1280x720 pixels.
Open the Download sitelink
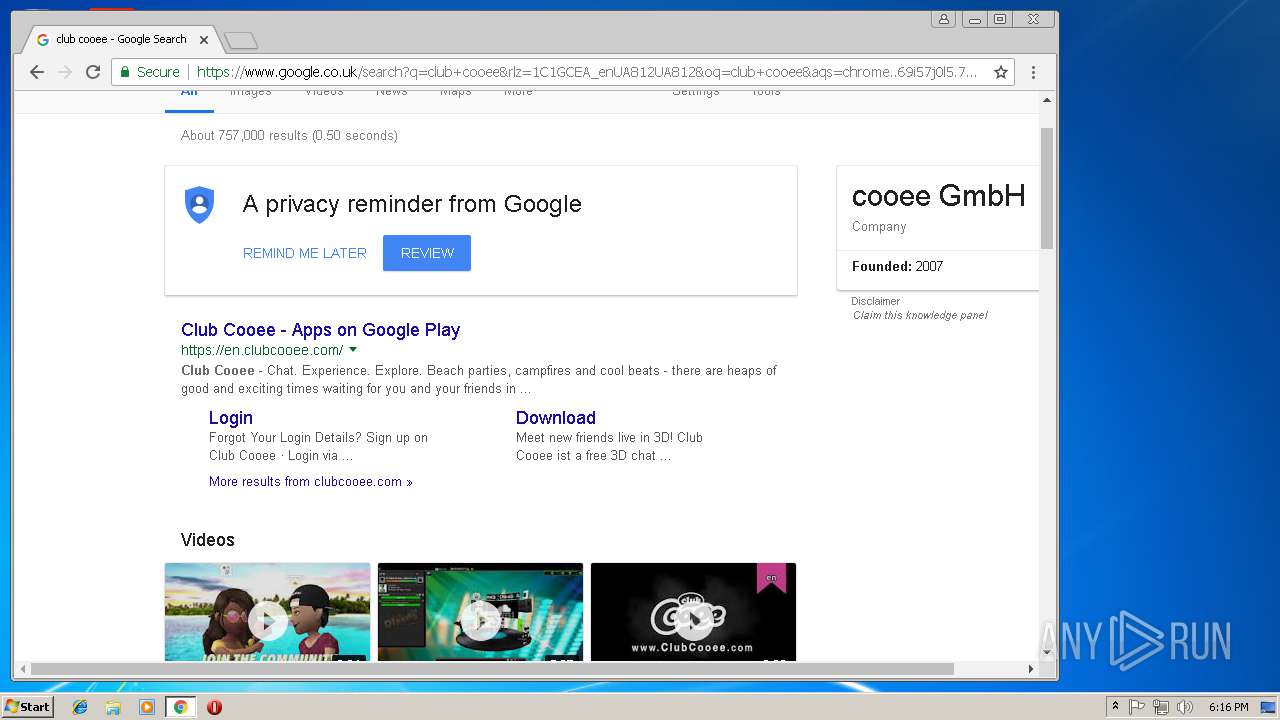556,418
